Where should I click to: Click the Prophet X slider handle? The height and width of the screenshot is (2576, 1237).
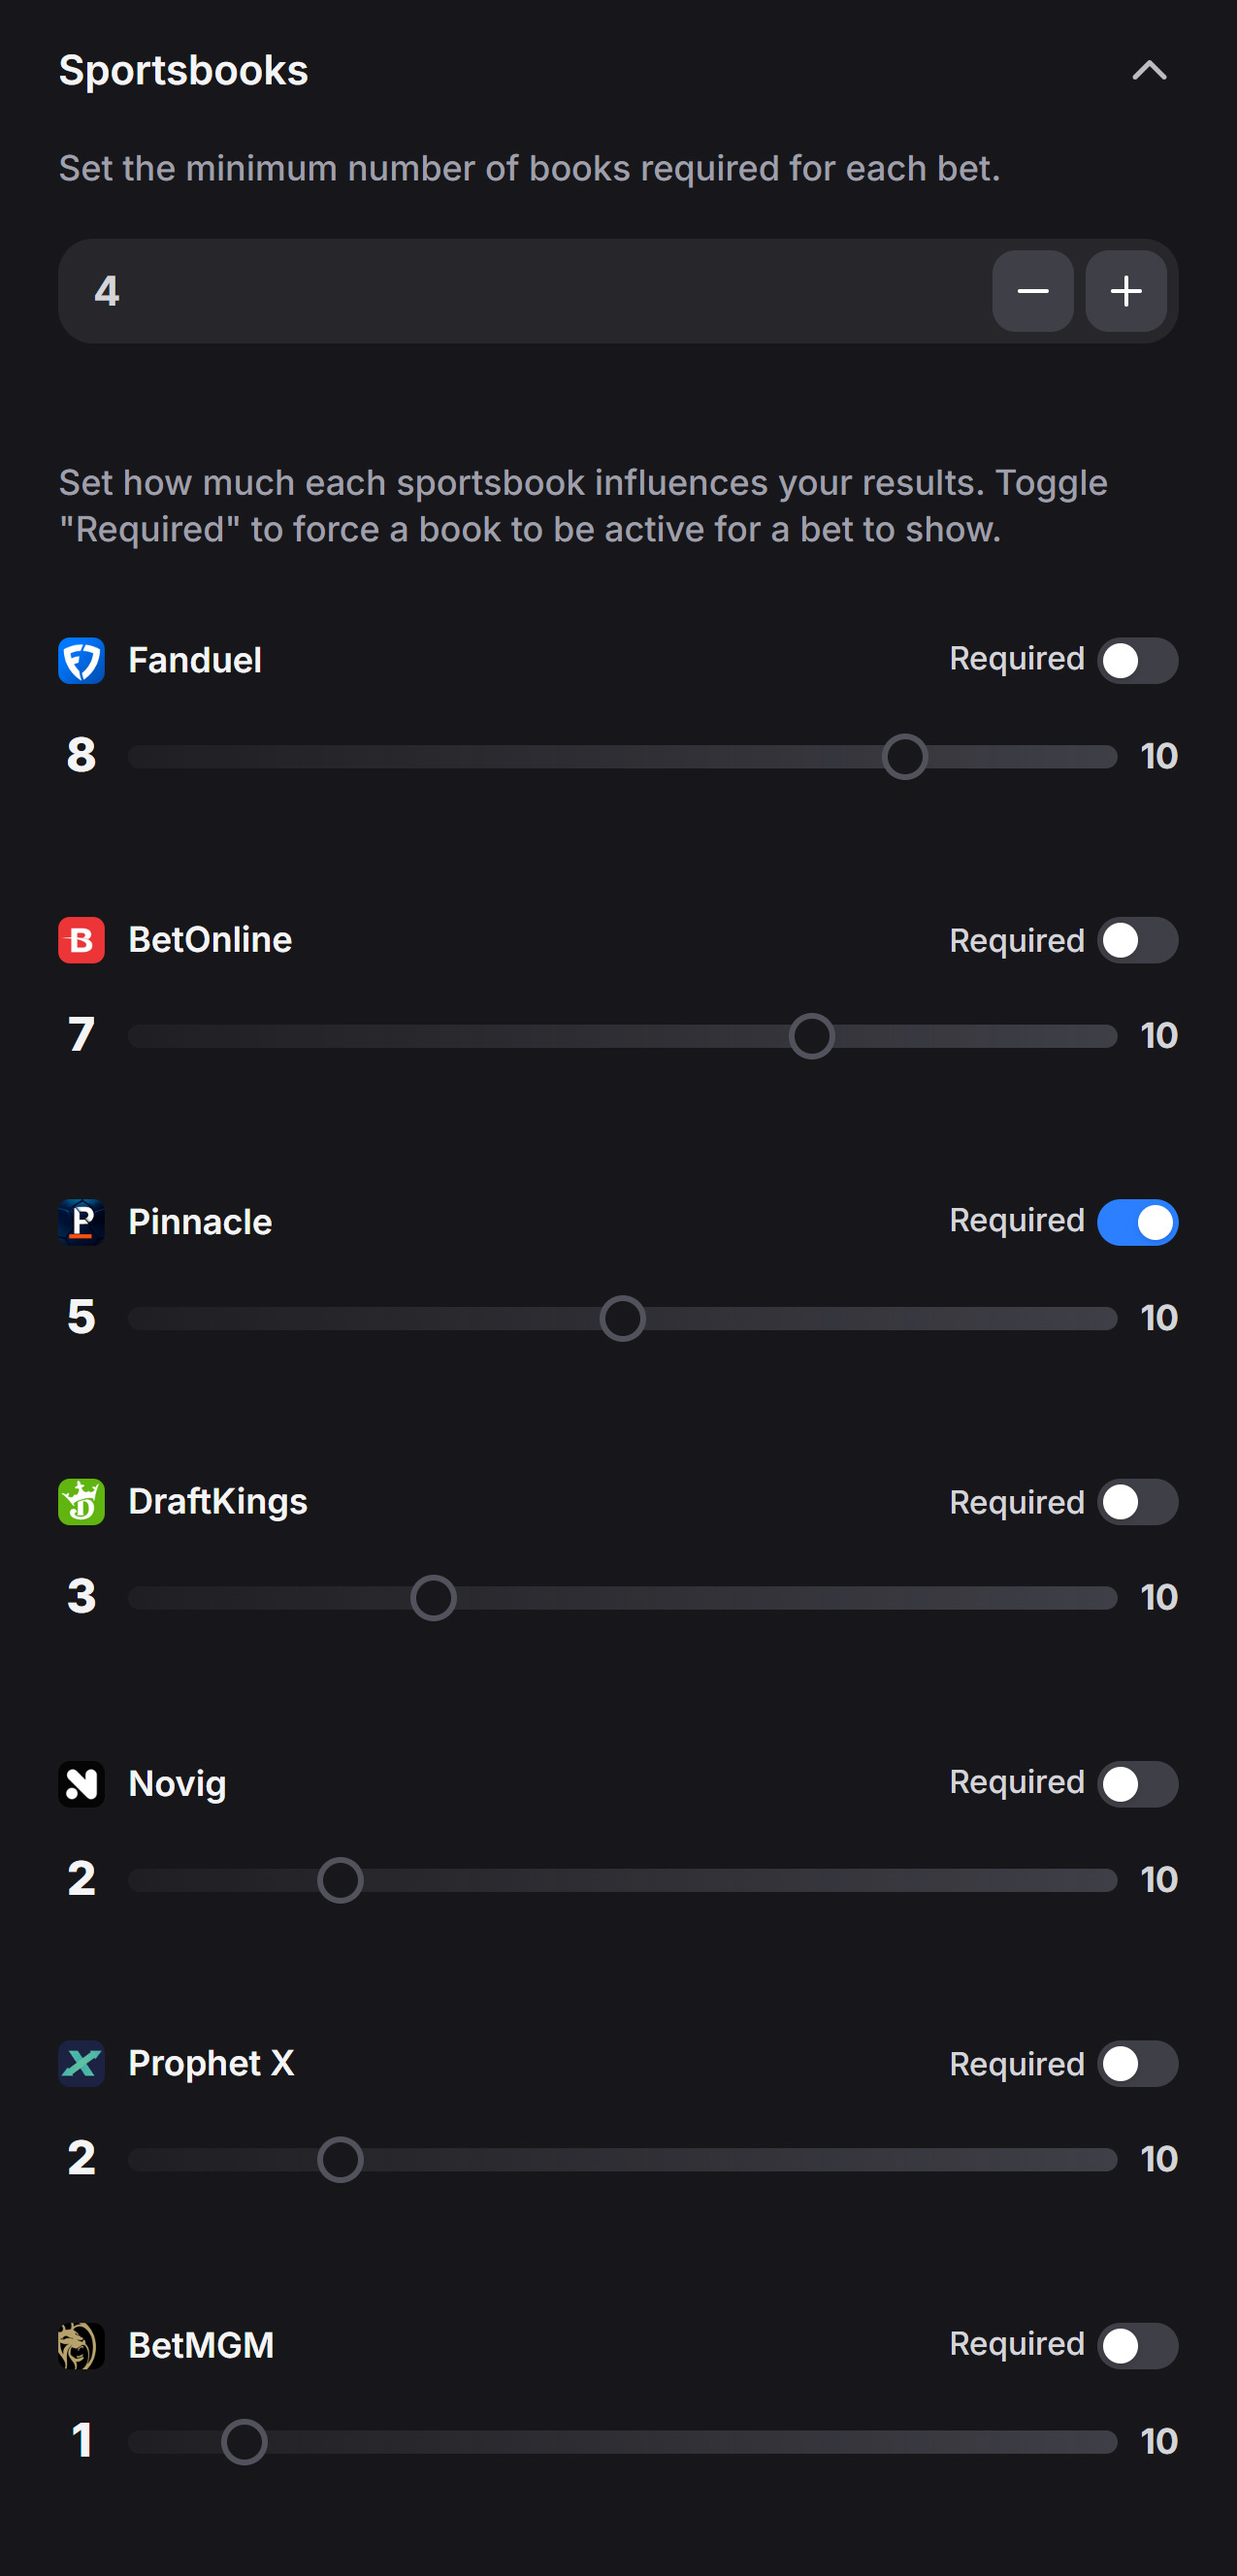click(340, 2159)
